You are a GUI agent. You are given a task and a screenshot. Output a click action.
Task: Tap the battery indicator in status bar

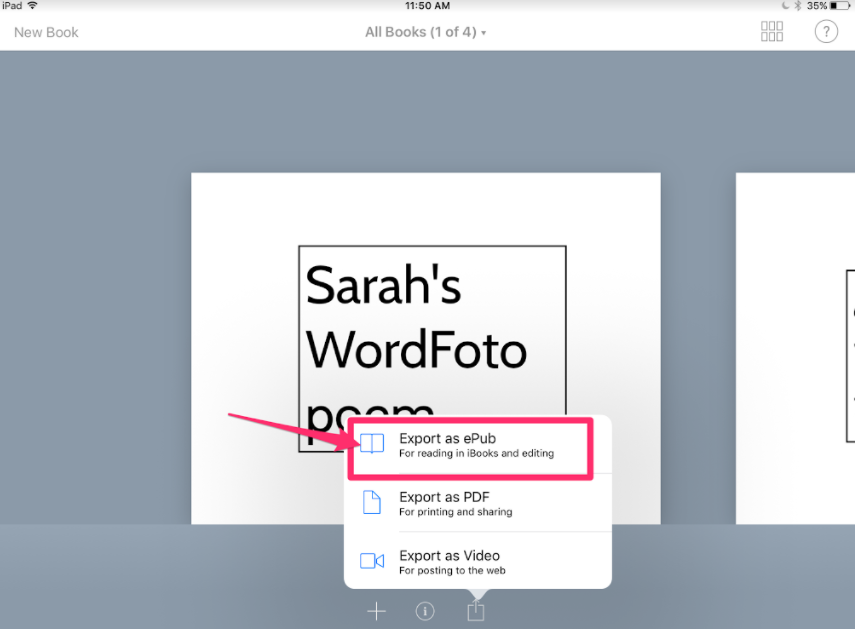click(x=840, y=5)
